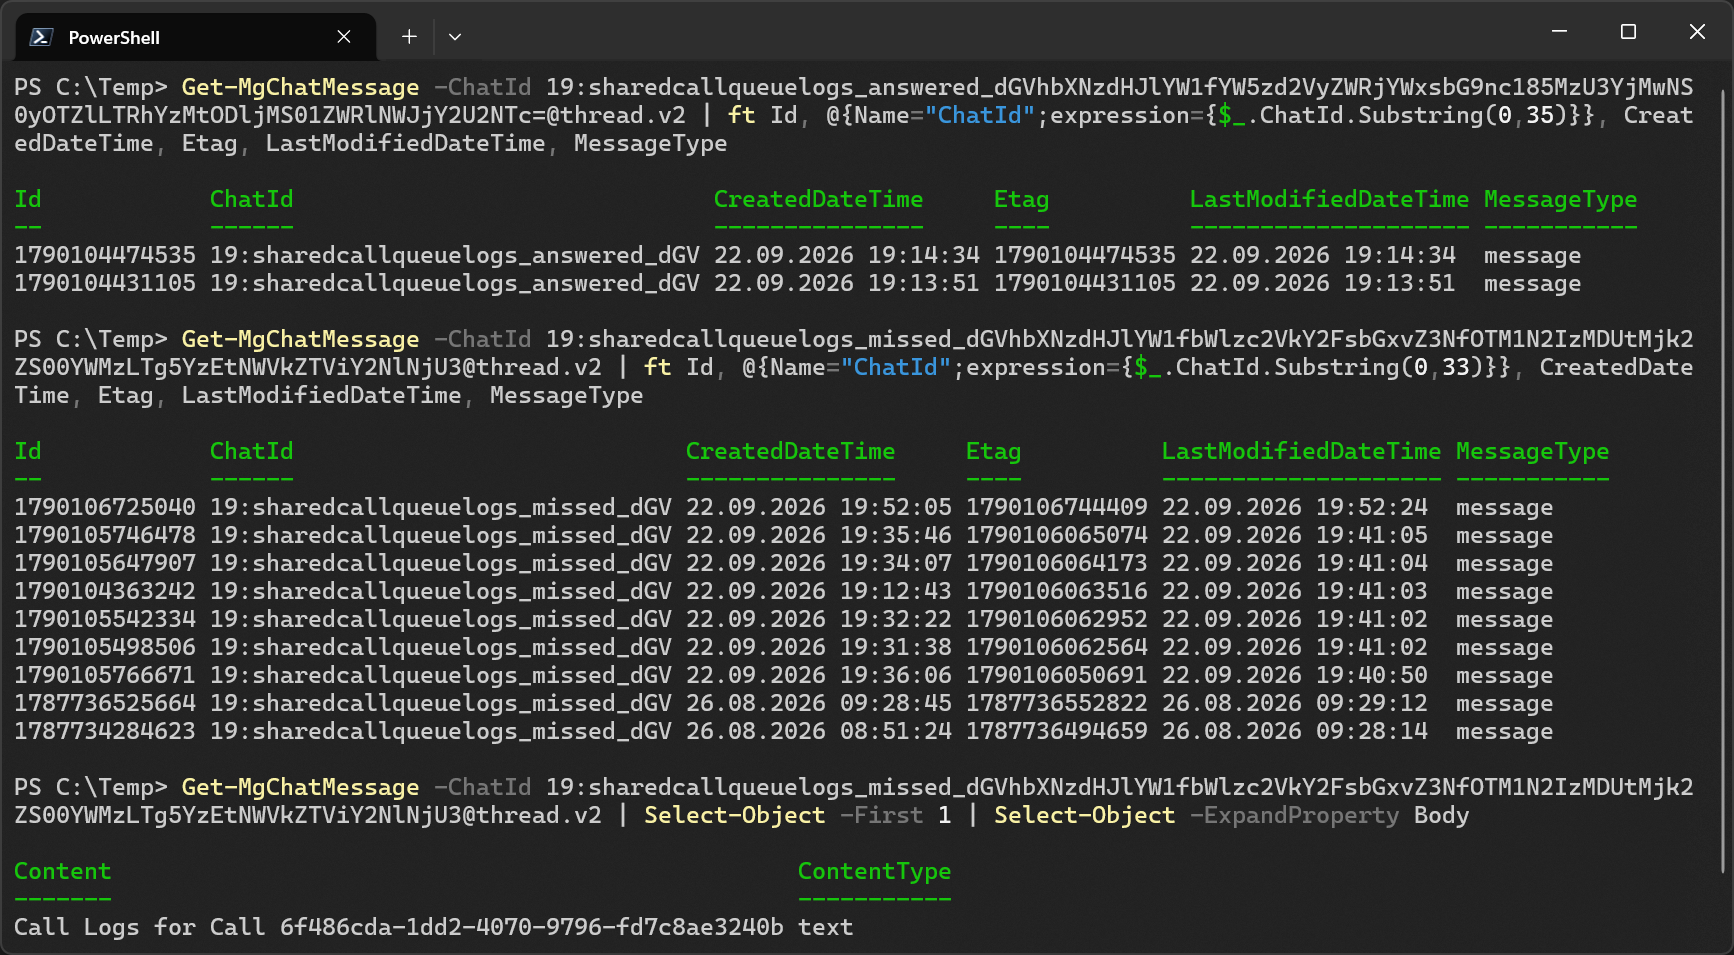Viewport: 1734px width, 955px height.
Task: Click Id 1790106725040 row
Action: tap(105, 507)
